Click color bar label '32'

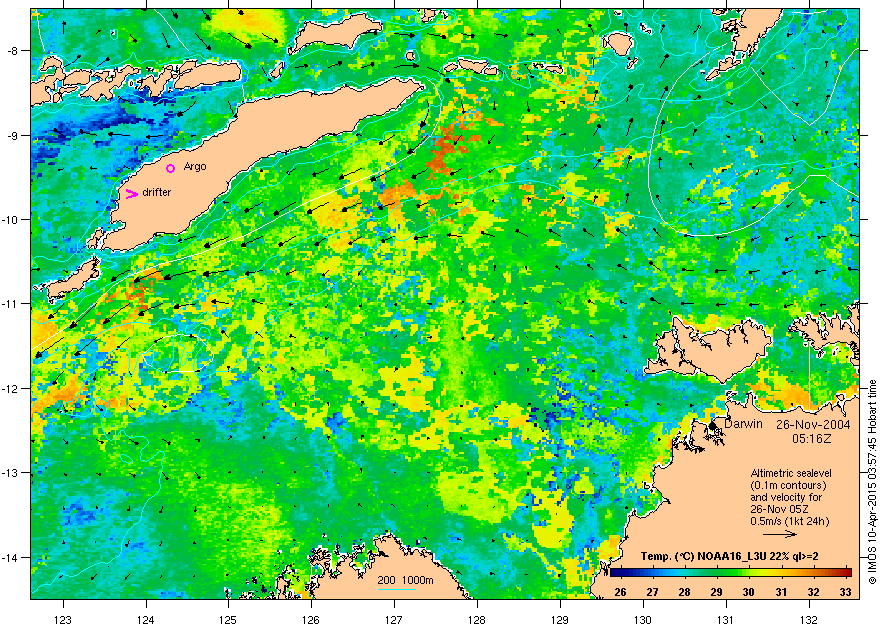click(x=813, y=592)
